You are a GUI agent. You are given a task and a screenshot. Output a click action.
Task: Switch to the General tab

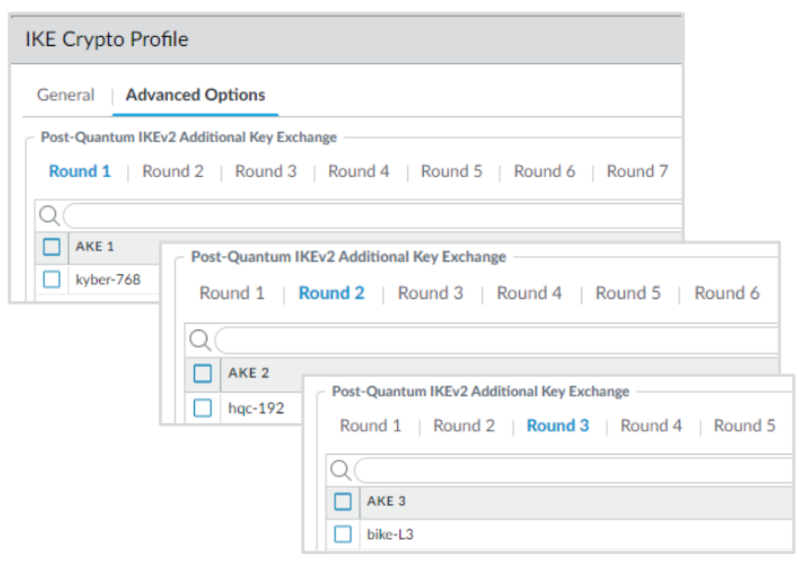tap(66, 95)
